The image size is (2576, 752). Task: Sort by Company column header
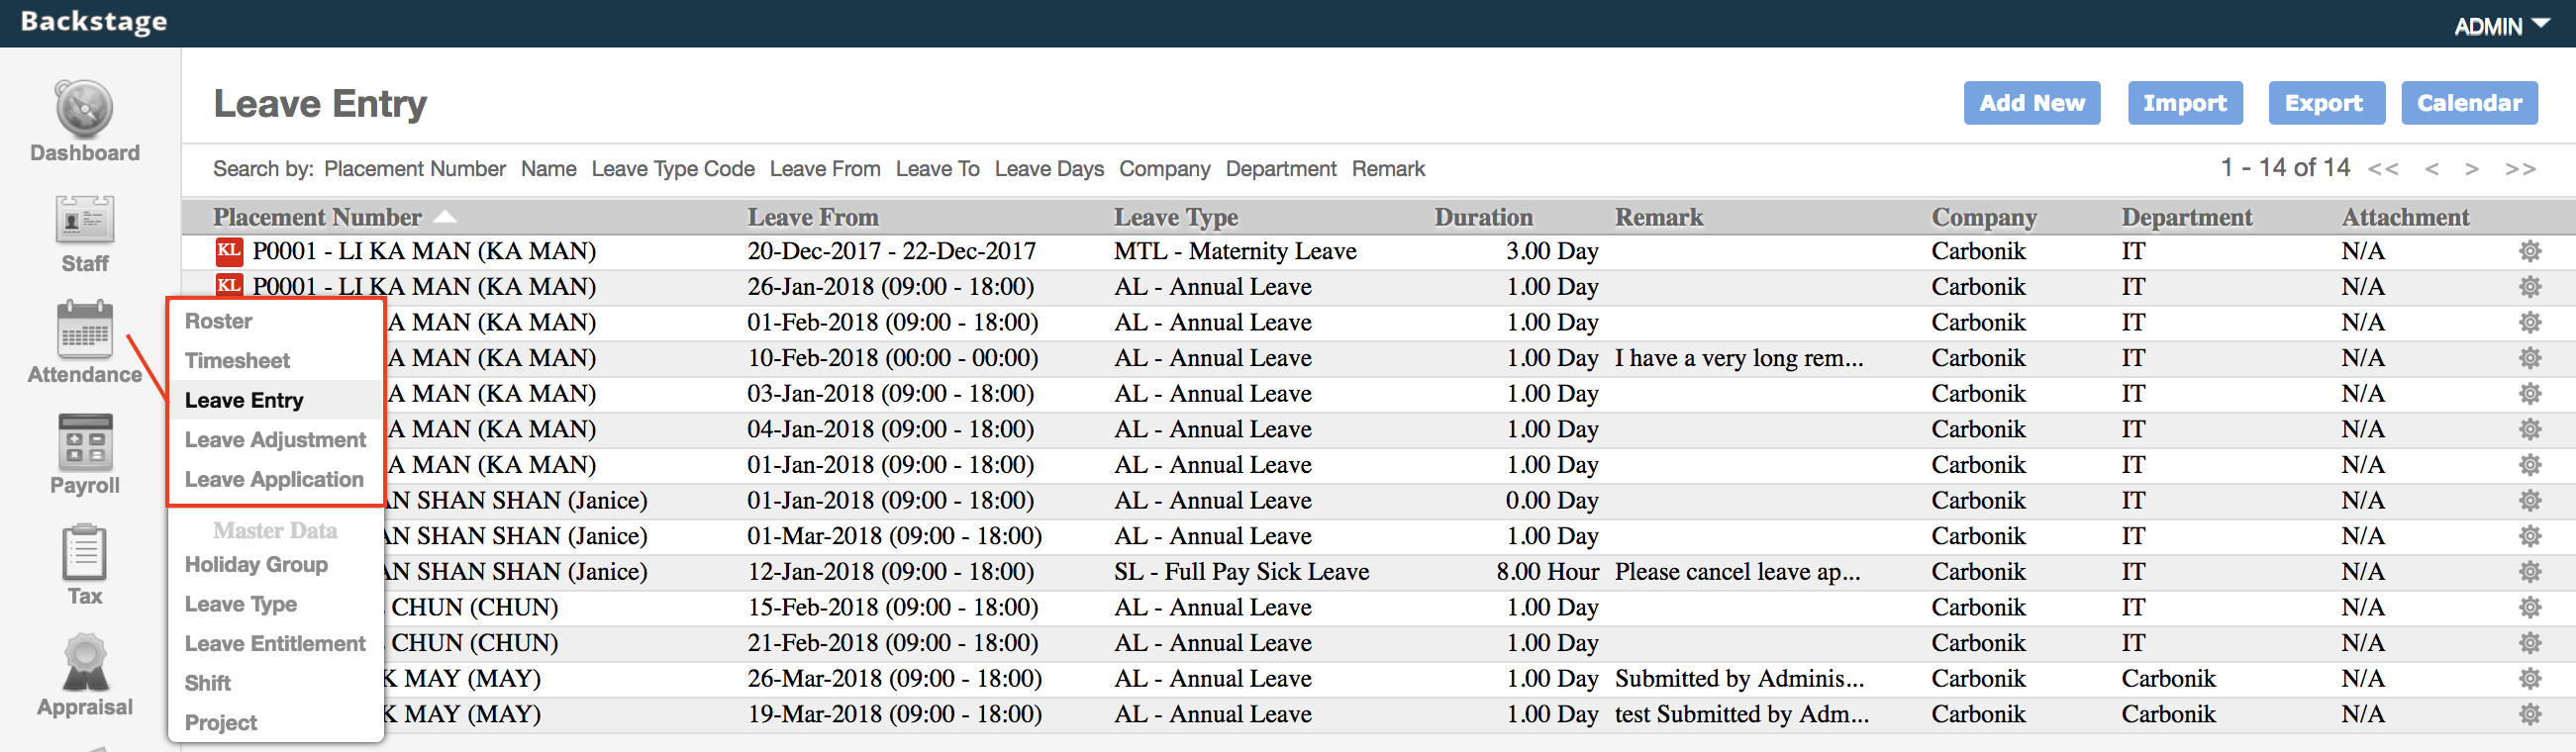pyautogui.click(x=1983, y=217)
